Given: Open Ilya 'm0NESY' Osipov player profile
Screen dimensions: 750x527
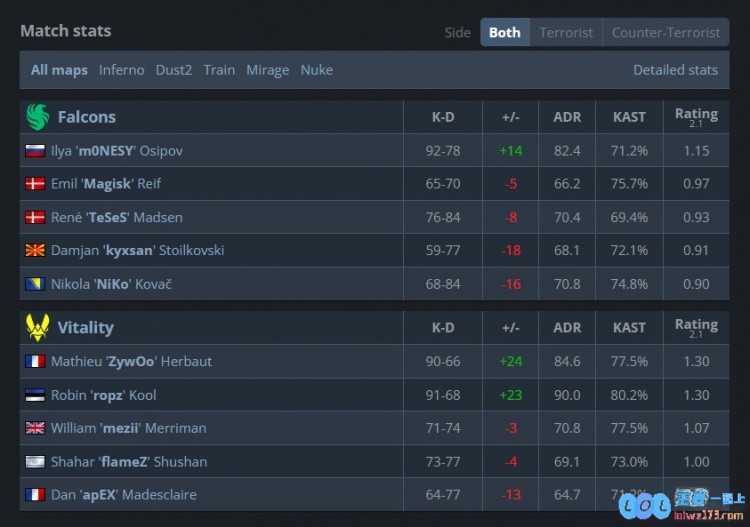Looking at the screenshot, I should (x=117, y=151).
